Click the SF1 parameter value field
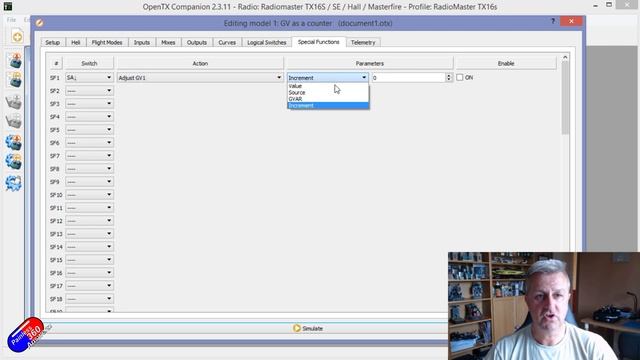The image size is (640, 360). [409, 78]
